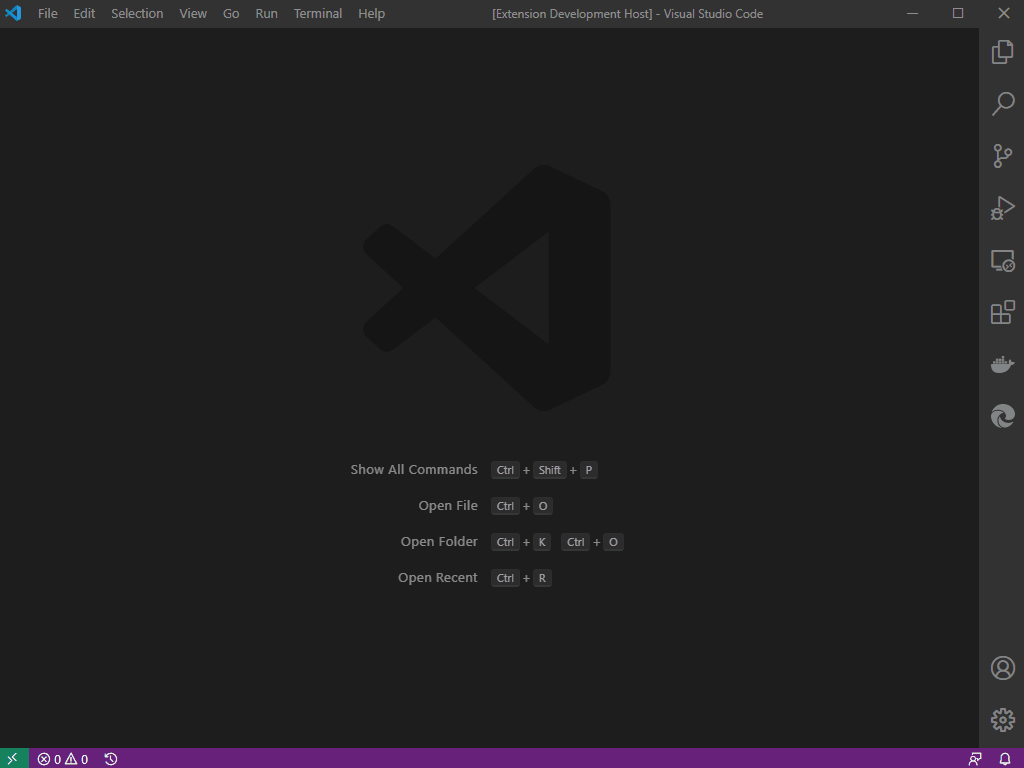Screen dimensions: 1024x768
Task: Open the Edit menu
Action: pyautogui.click(x=84, y=14)
